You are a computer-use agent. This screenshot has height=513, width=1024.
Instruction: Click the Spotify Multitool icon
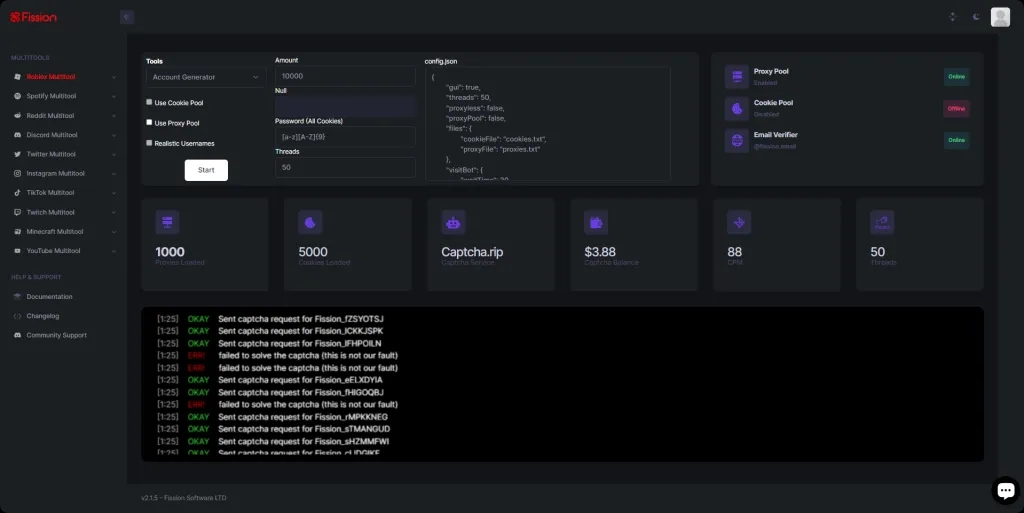pyautogui.click(x=18, y=96)
